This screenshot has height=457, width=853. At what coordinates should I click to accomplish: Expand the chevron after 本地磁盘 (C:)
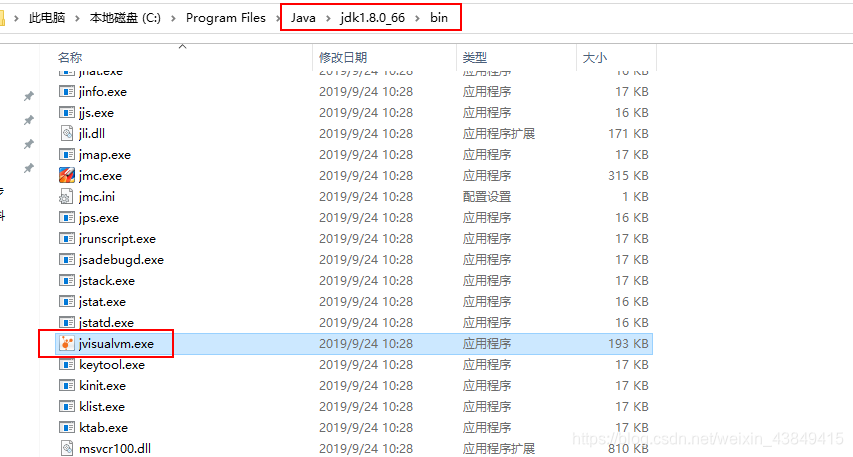coord(174,18)
